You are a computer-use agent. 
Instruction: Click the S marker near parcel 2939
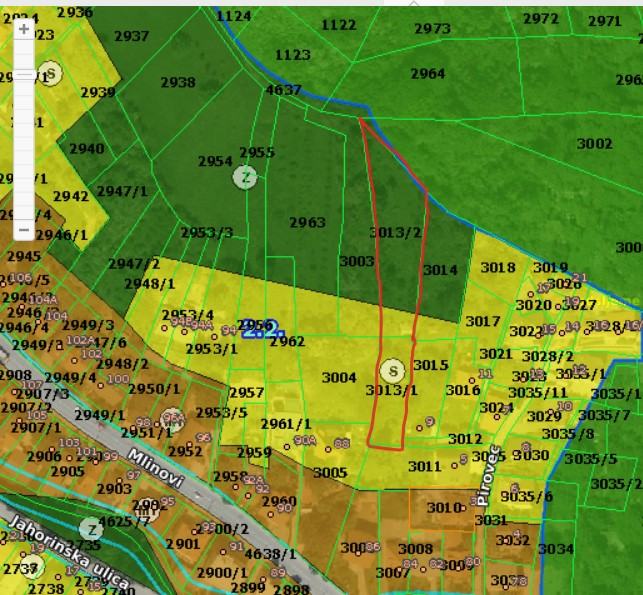pyautogui.click(x=50, y=73)
